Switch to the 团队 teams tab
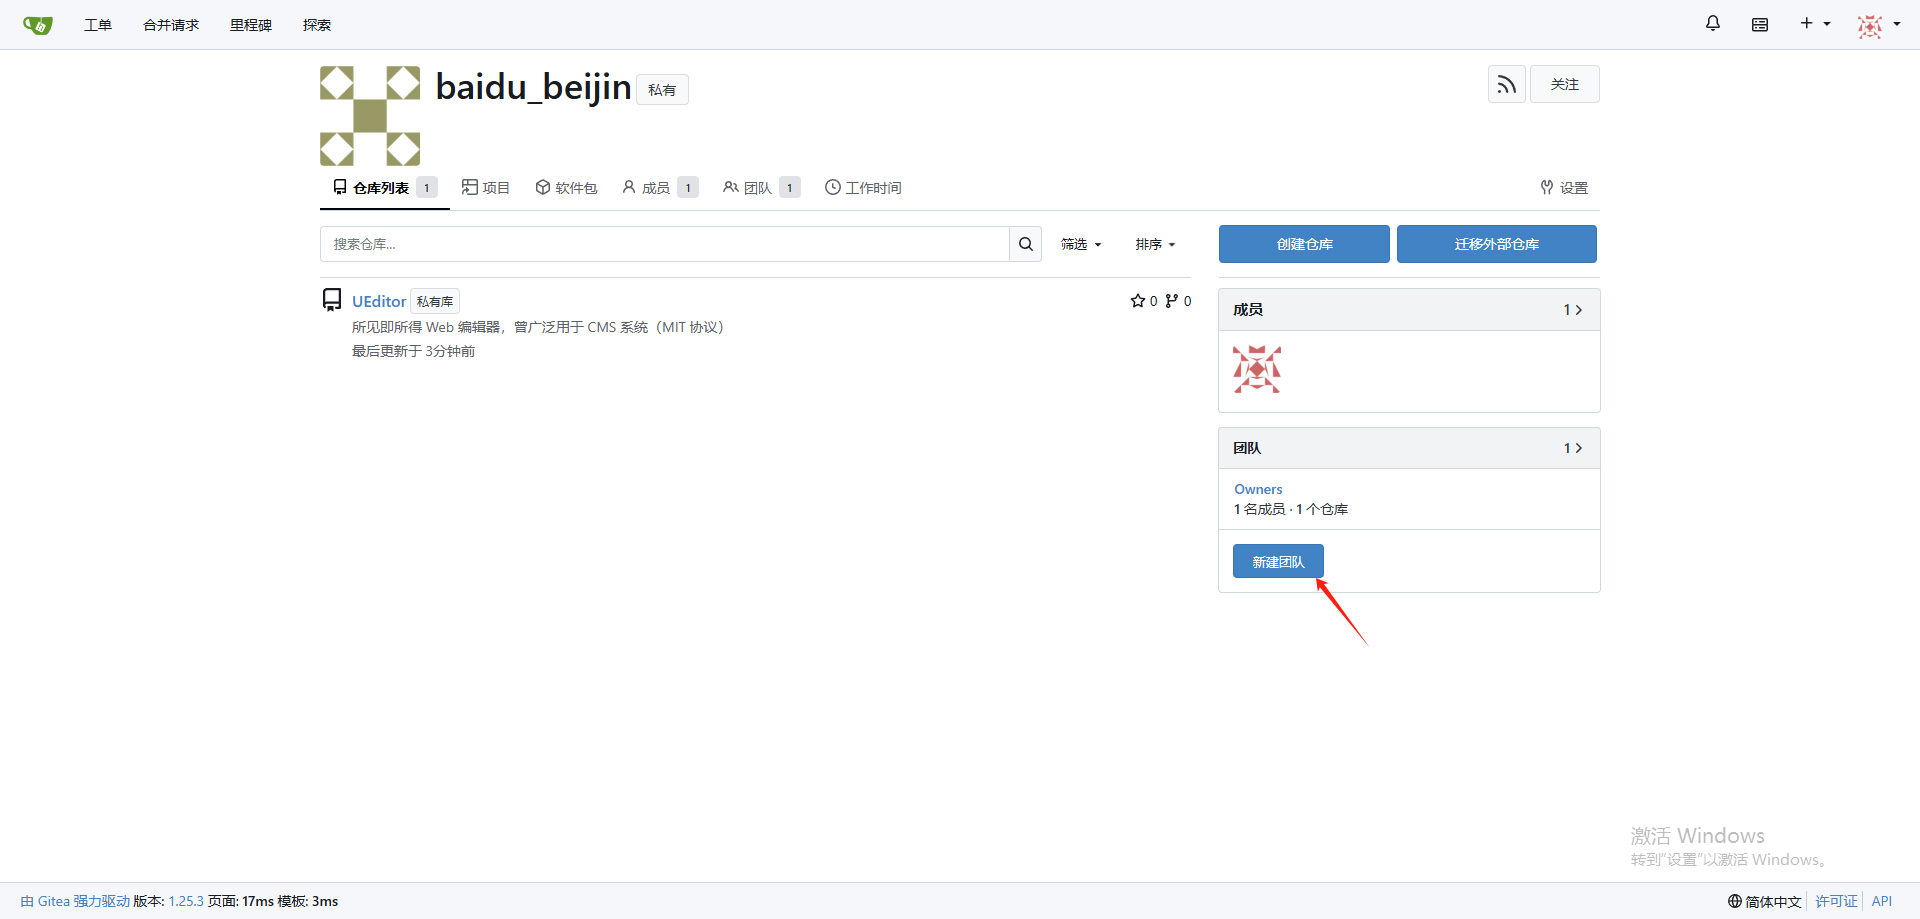Screen dimensions: 1920x919 point(762,188)
